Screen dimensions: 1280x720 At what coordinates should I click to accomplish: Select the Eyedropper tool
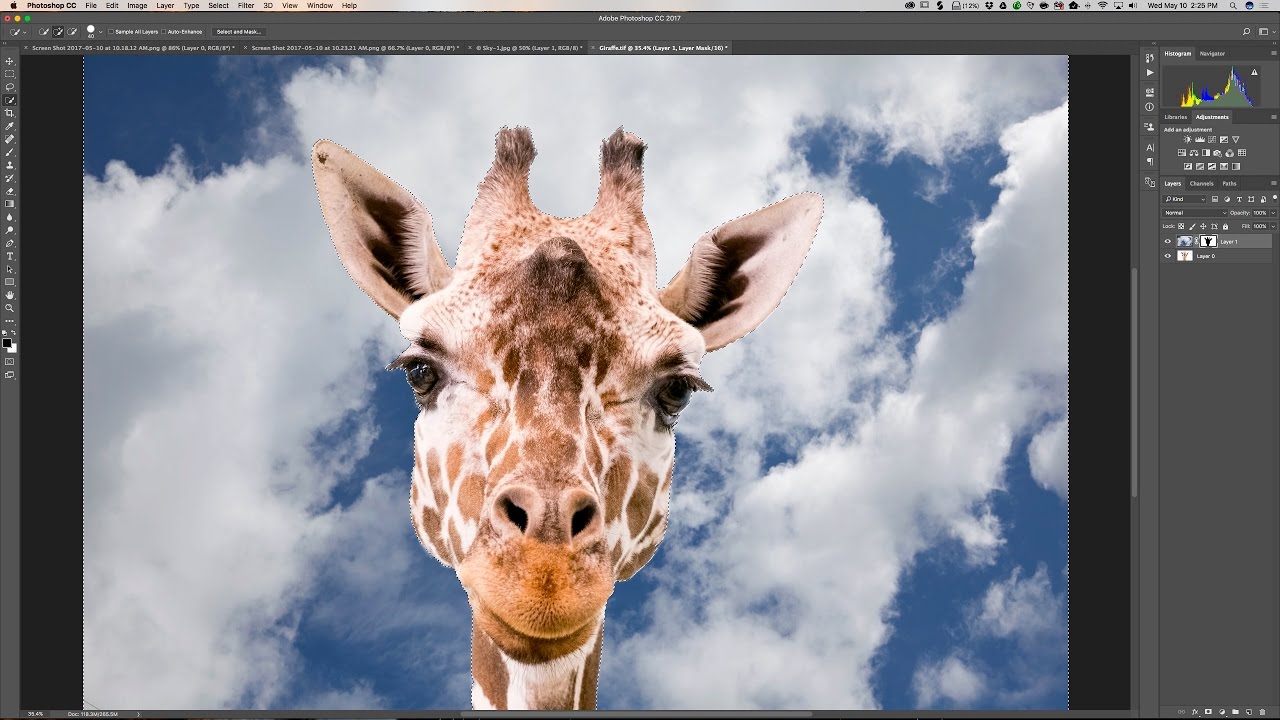tap(10, 126)
